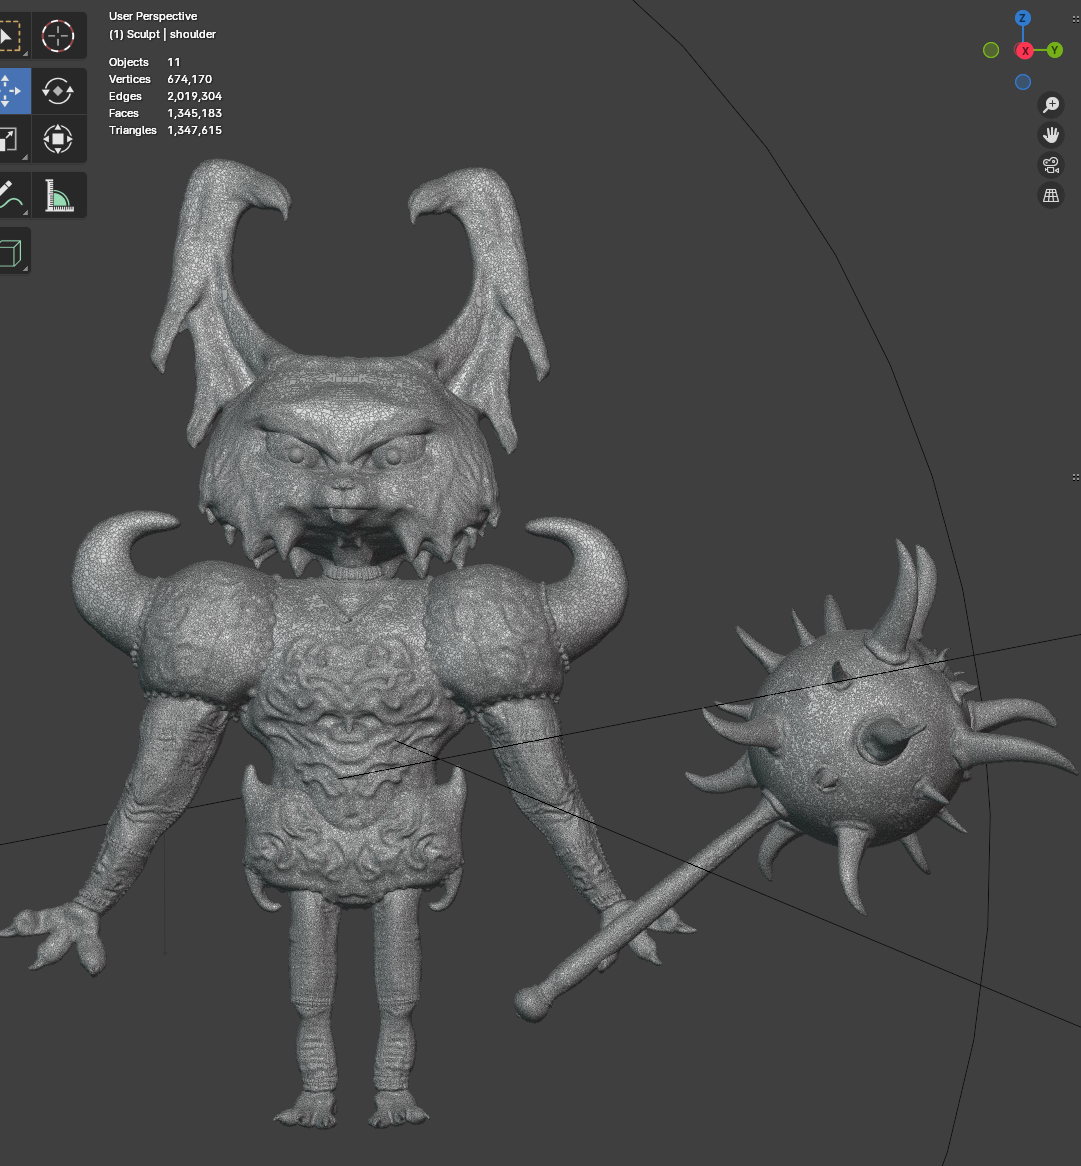
Task: Align view to green Y axis
Action: [x=1055, y=50]
